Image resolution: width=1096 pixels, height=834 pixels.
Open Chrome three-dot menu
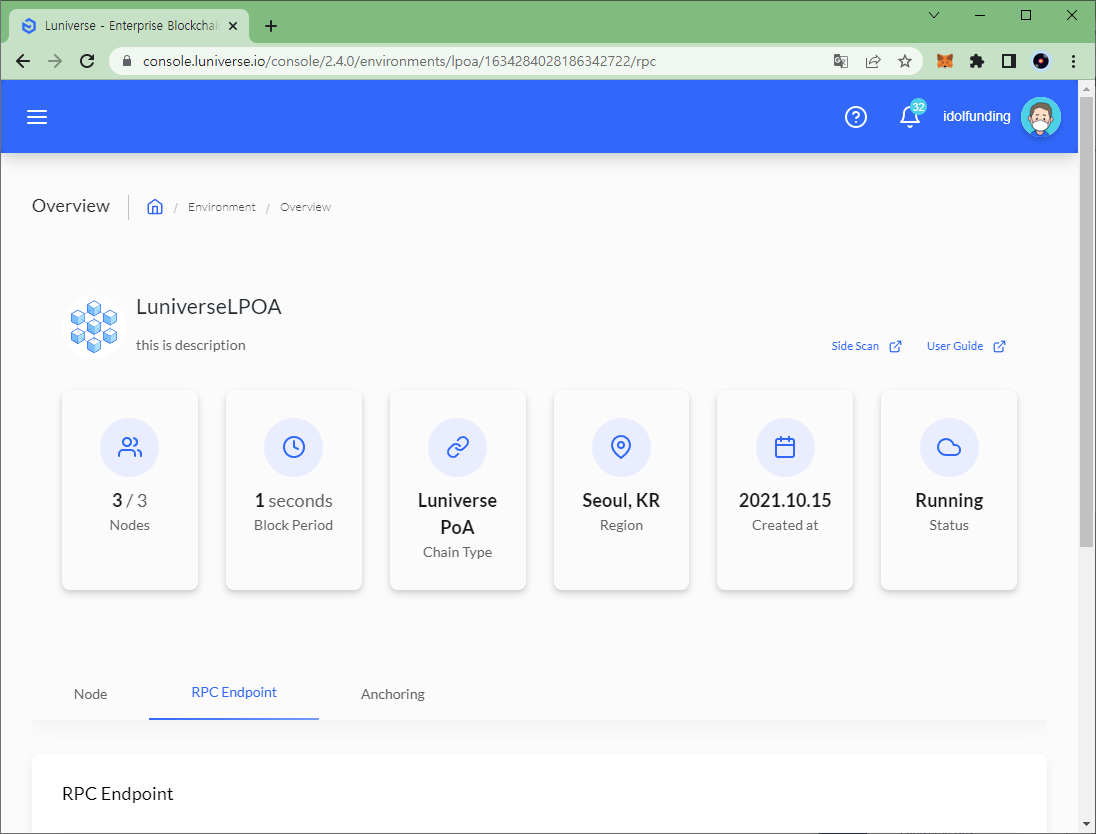[1074, 62]
